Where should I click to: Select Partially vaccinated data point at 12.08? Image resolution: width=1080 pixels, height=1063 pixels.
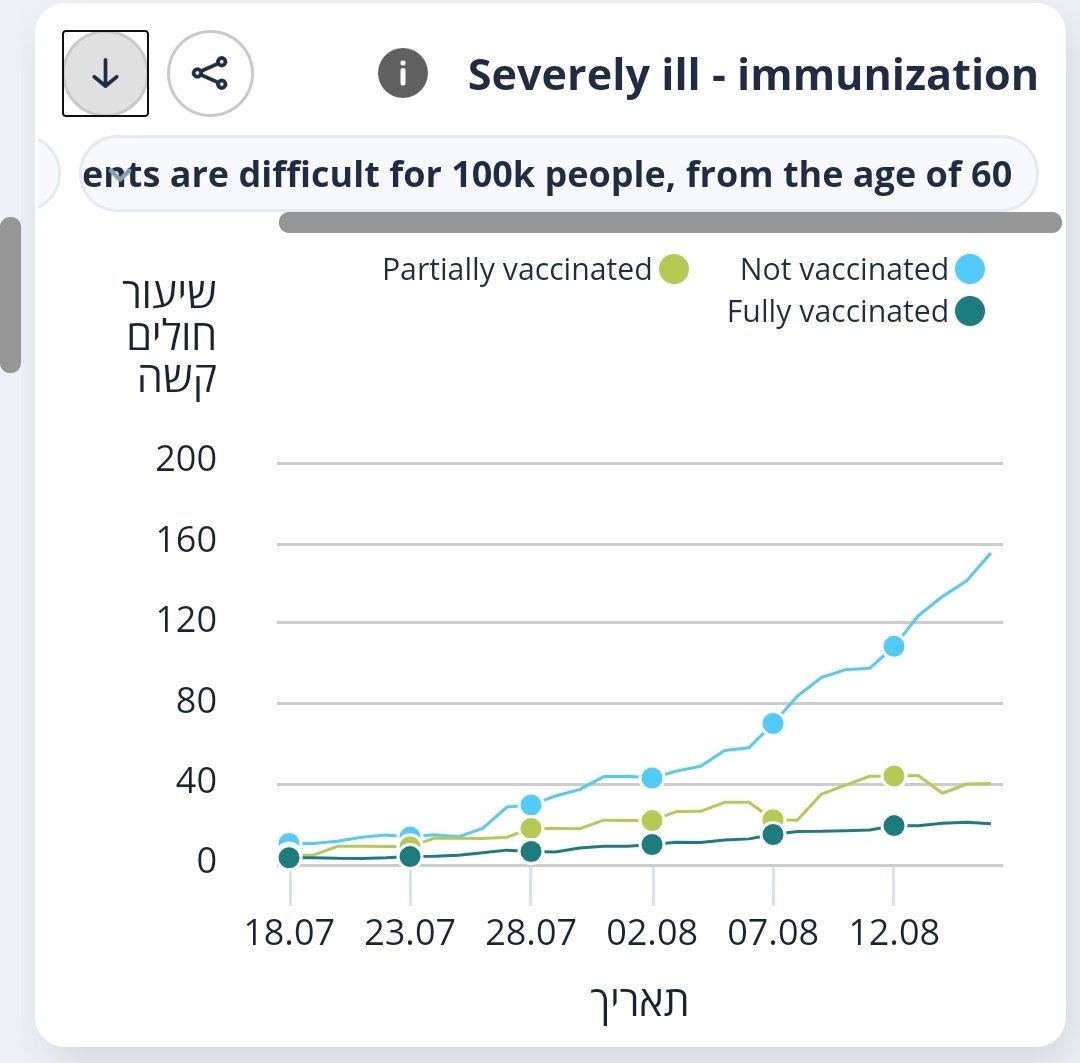point(894,776)
